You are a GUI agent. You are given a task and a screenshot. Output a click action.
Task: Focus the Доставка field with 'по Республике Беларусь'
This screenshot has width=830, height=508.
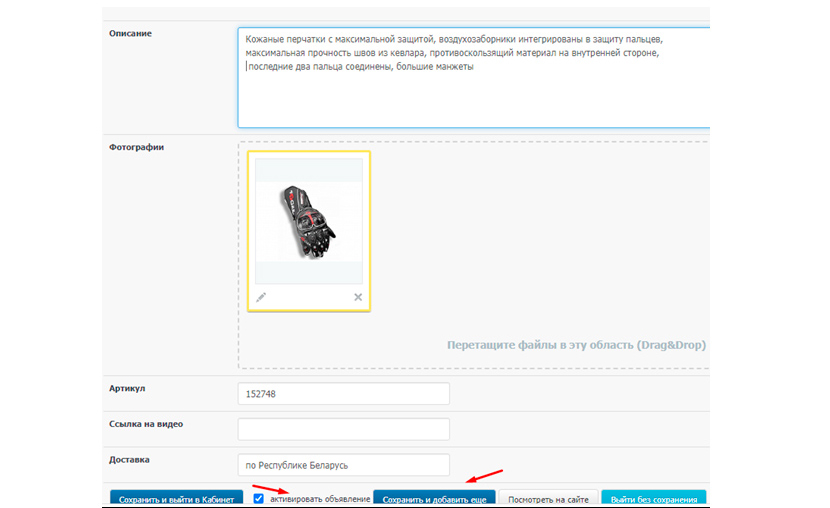coord(344,465)
